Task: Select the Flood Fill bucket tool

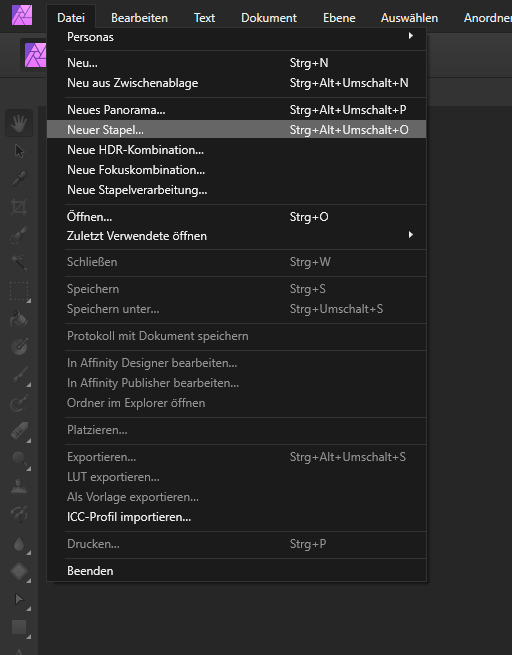Action: point(19,319)
